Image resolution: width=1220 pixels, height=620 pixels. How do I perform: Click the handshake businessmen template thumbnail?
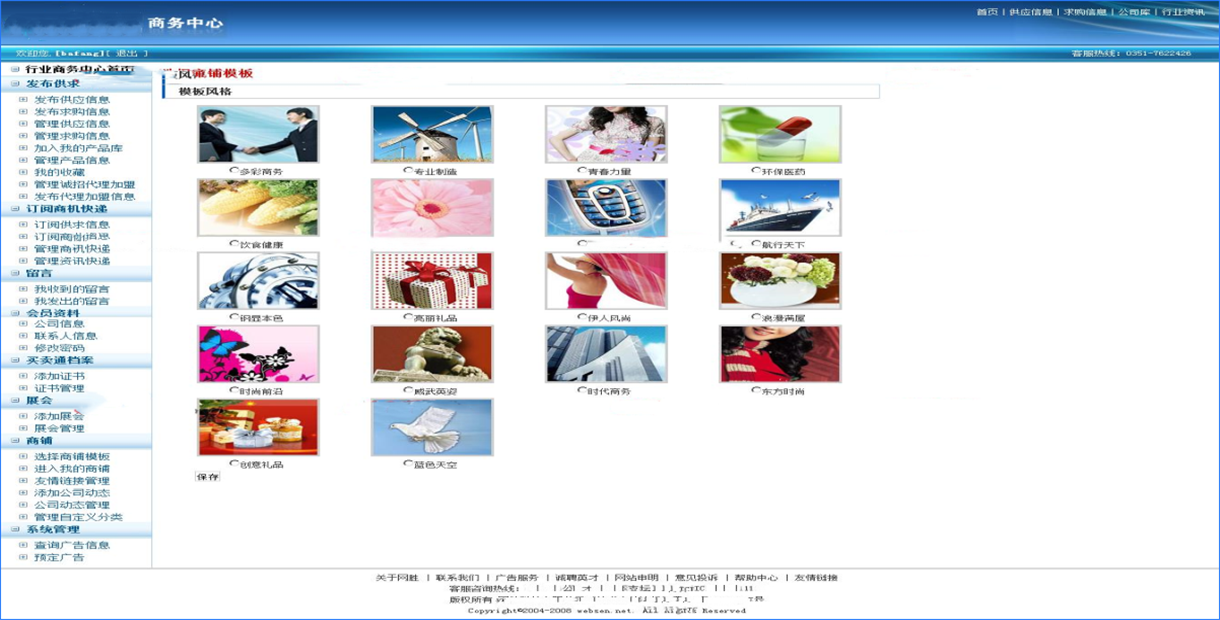pyautogui.click(x=258, y=134)
